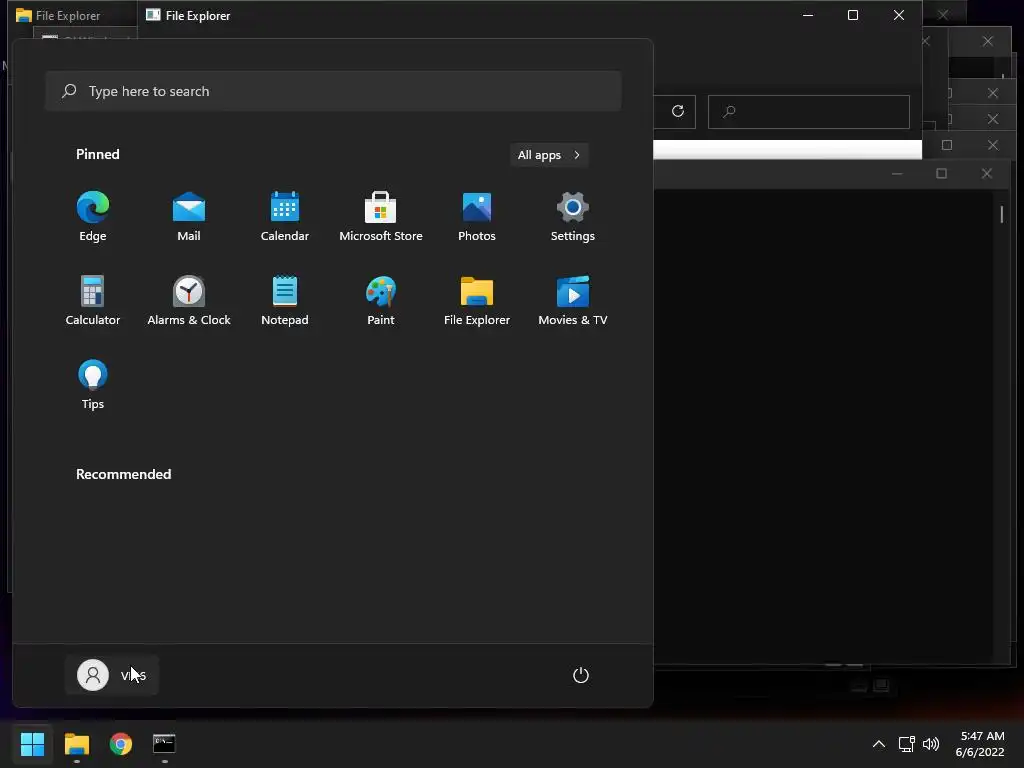Click the Type here to search box
1024x768 pixels.
coord(333,91)
